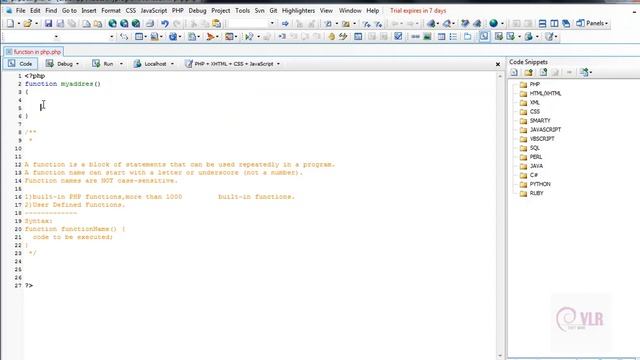This screenshot has width=640, height=360.
Task: Click the insert image icon in the second toolbar
Action: (x=427, y=37)
